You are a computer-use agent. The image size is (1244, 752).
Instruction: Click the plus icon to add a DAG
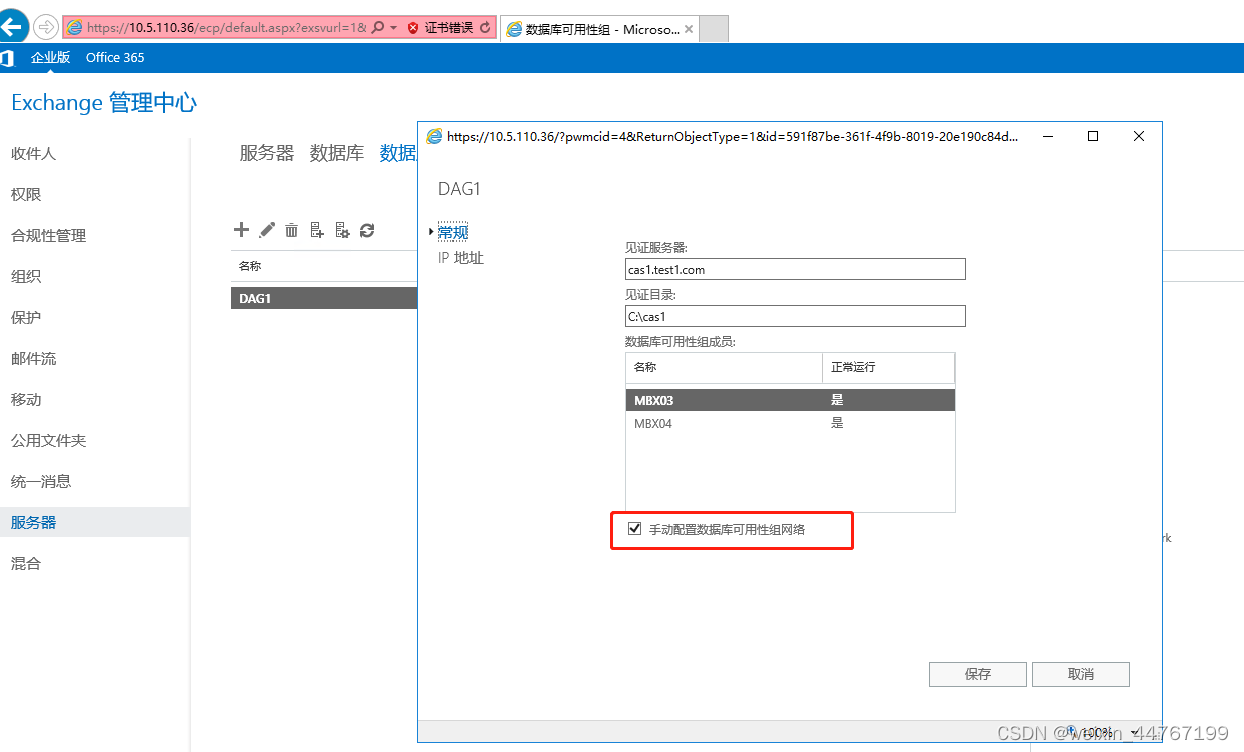click(x=241, y=230)
